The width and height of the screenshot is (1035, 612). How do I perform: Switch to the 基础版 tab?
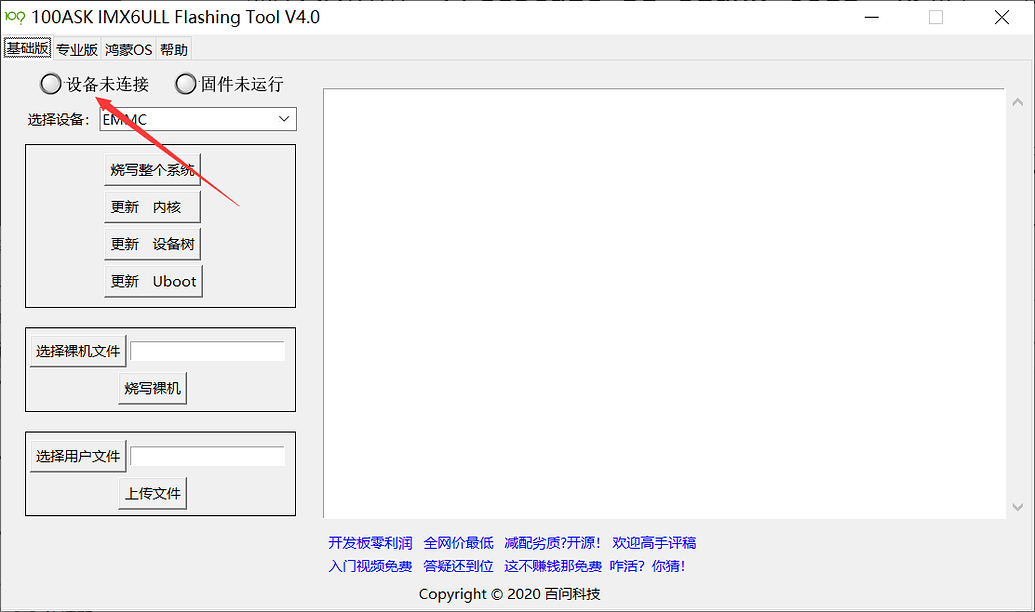27,48
